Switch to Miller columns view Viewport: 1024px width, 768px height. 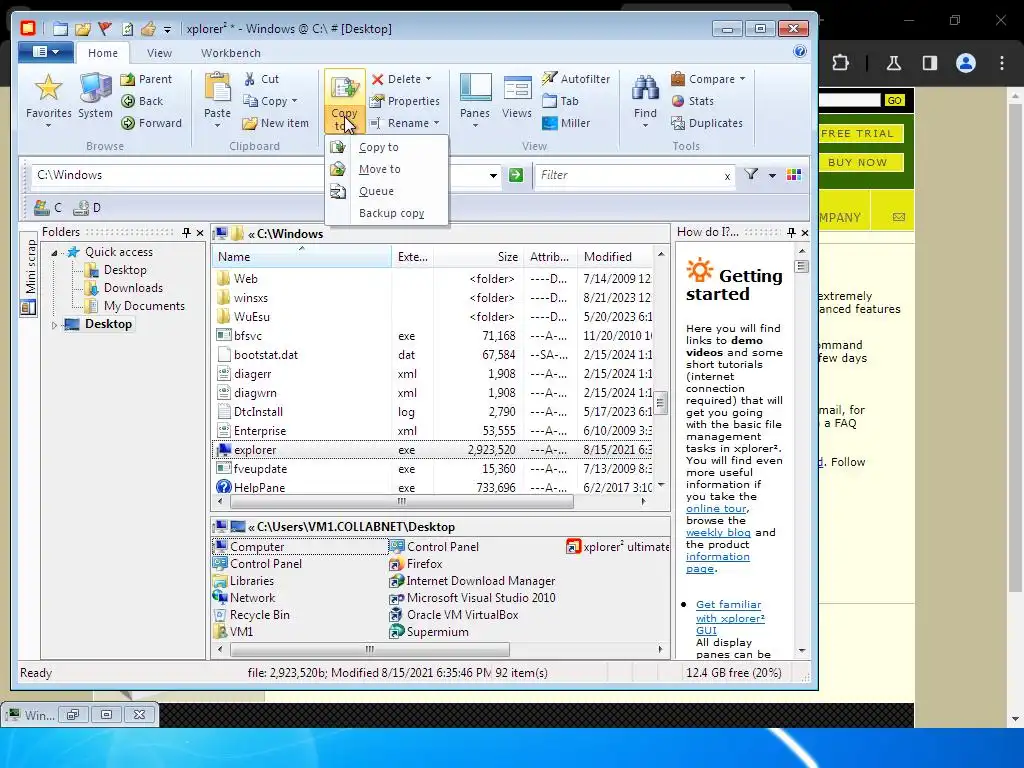pos(566,123)
